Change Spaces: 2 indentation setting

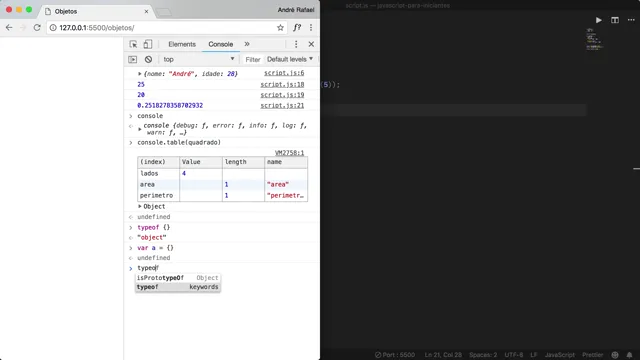click(483, 355)
